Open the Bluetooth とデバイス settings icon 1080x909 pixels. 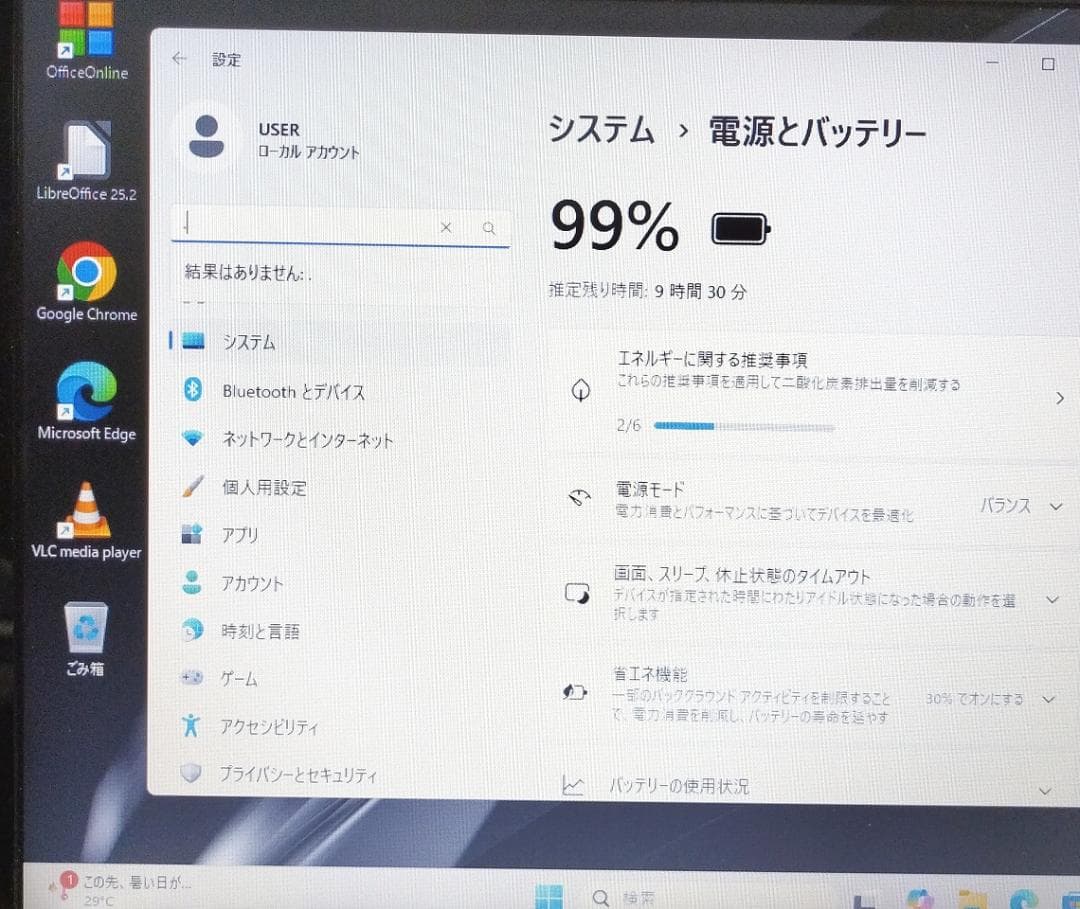point(192,391)
